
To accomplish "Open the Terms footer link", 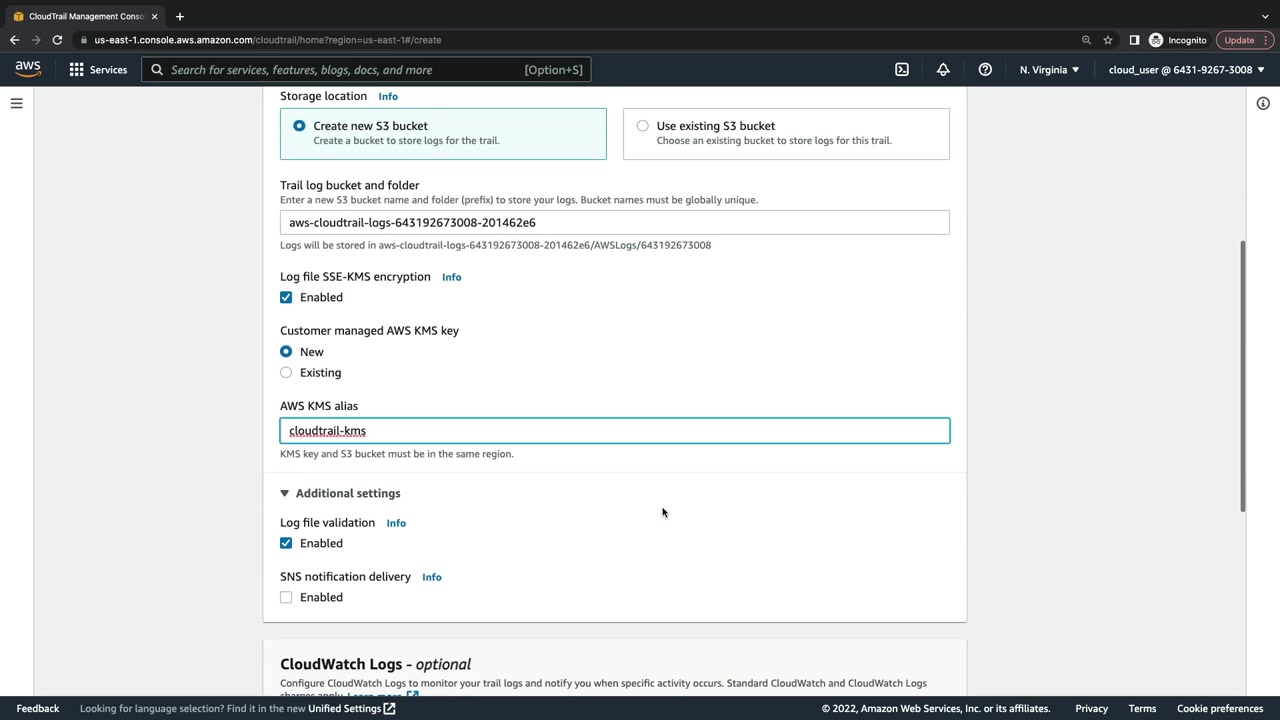I will tap(1142, 709).
